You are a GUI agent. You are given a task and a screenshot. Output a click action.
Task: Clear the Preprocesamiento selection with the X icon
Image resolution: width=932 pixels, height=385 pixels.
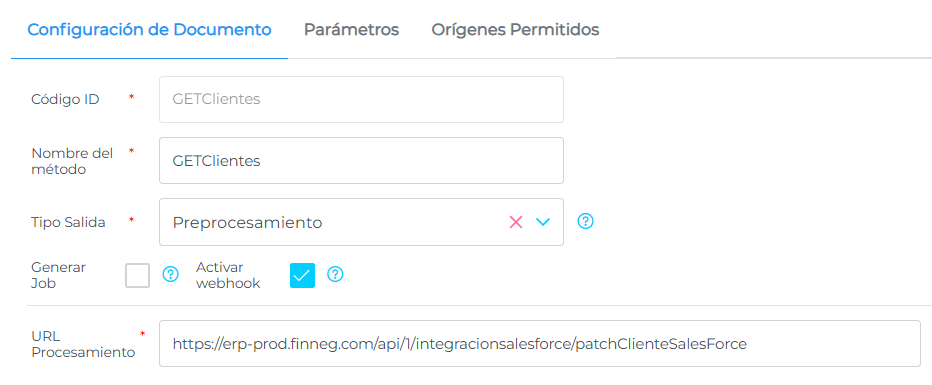(515, 222)
